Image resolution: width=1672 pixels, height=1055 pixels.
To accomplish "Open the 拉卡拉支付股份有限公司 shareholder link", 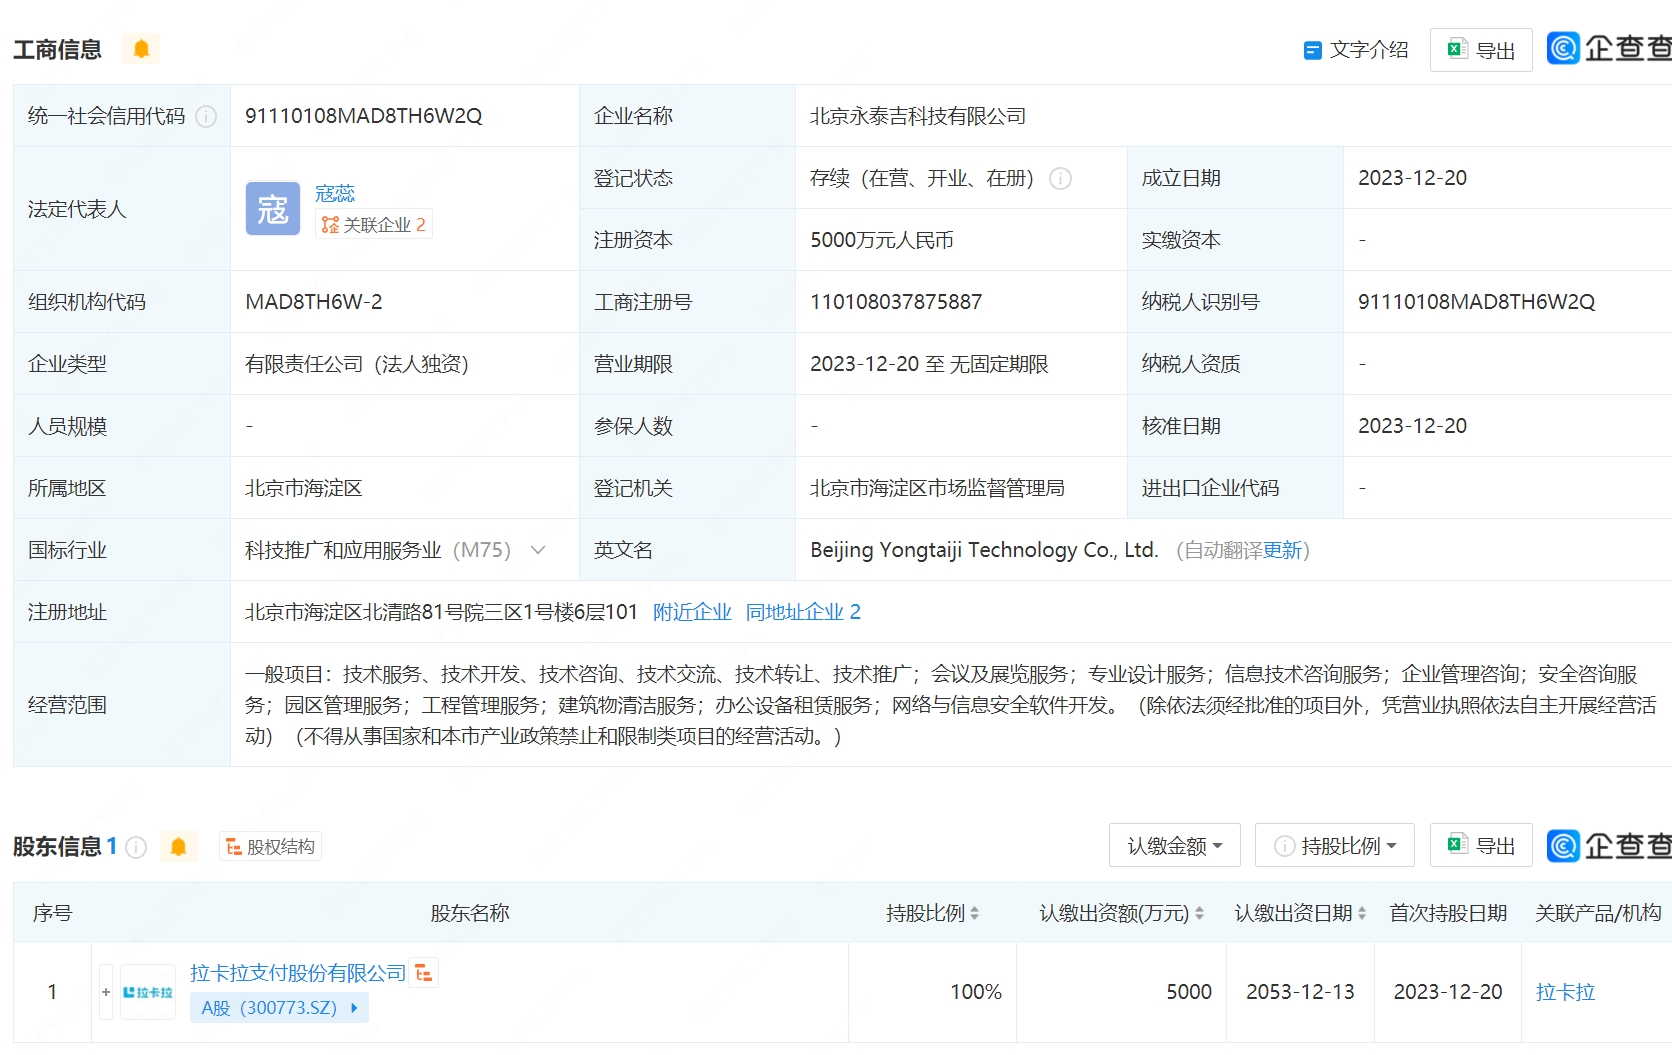I will click(x=298, y=973).
